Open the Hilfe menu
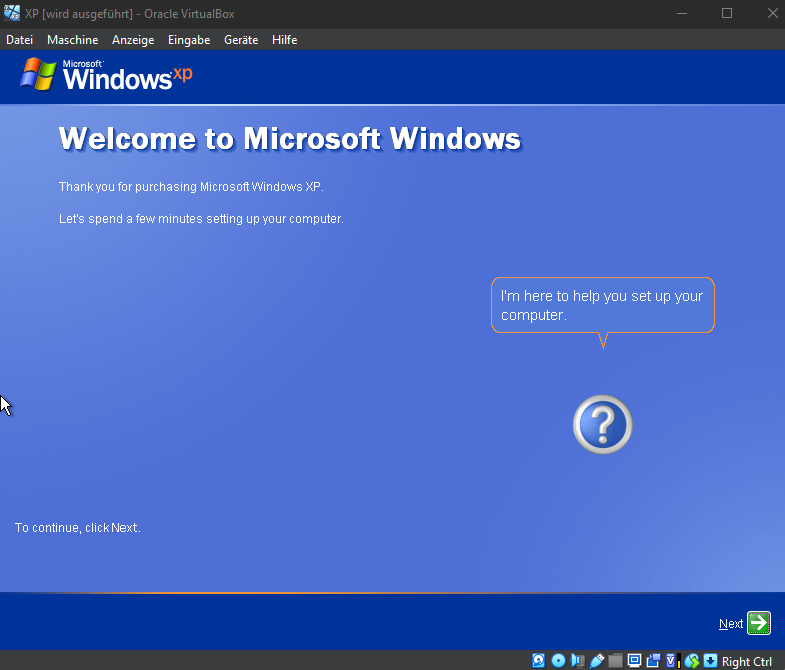Viewport: 785px width, 670px height. point(284,40)
